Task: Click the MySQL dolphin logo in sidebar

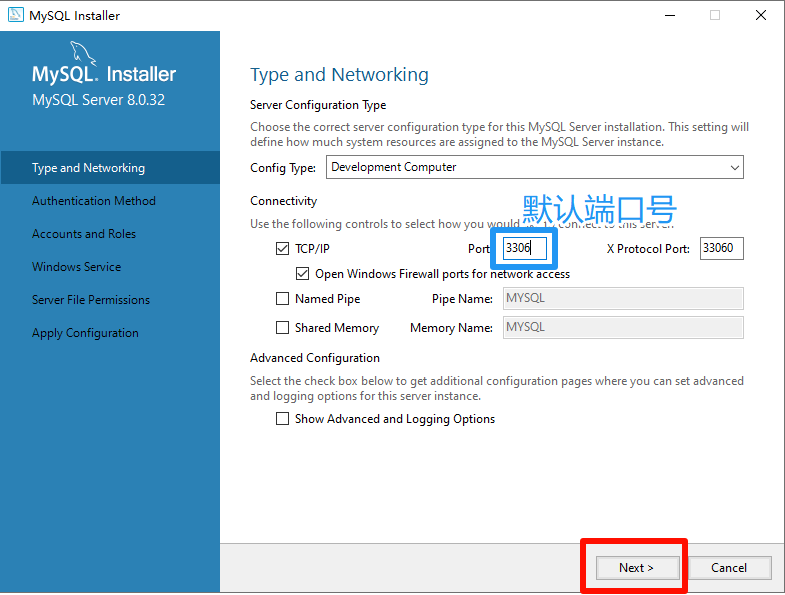Action: 83,53
